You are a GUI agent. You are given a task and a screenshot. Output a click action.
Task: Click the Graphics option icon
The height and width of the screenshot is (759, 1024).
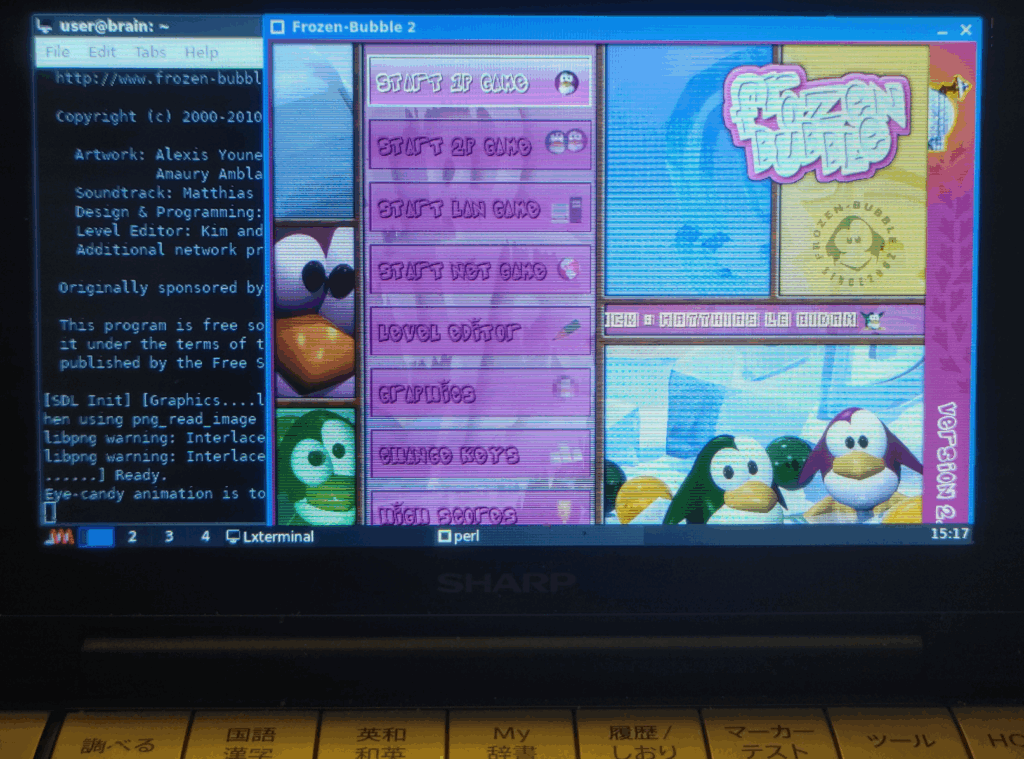click(x=565, y=389)
